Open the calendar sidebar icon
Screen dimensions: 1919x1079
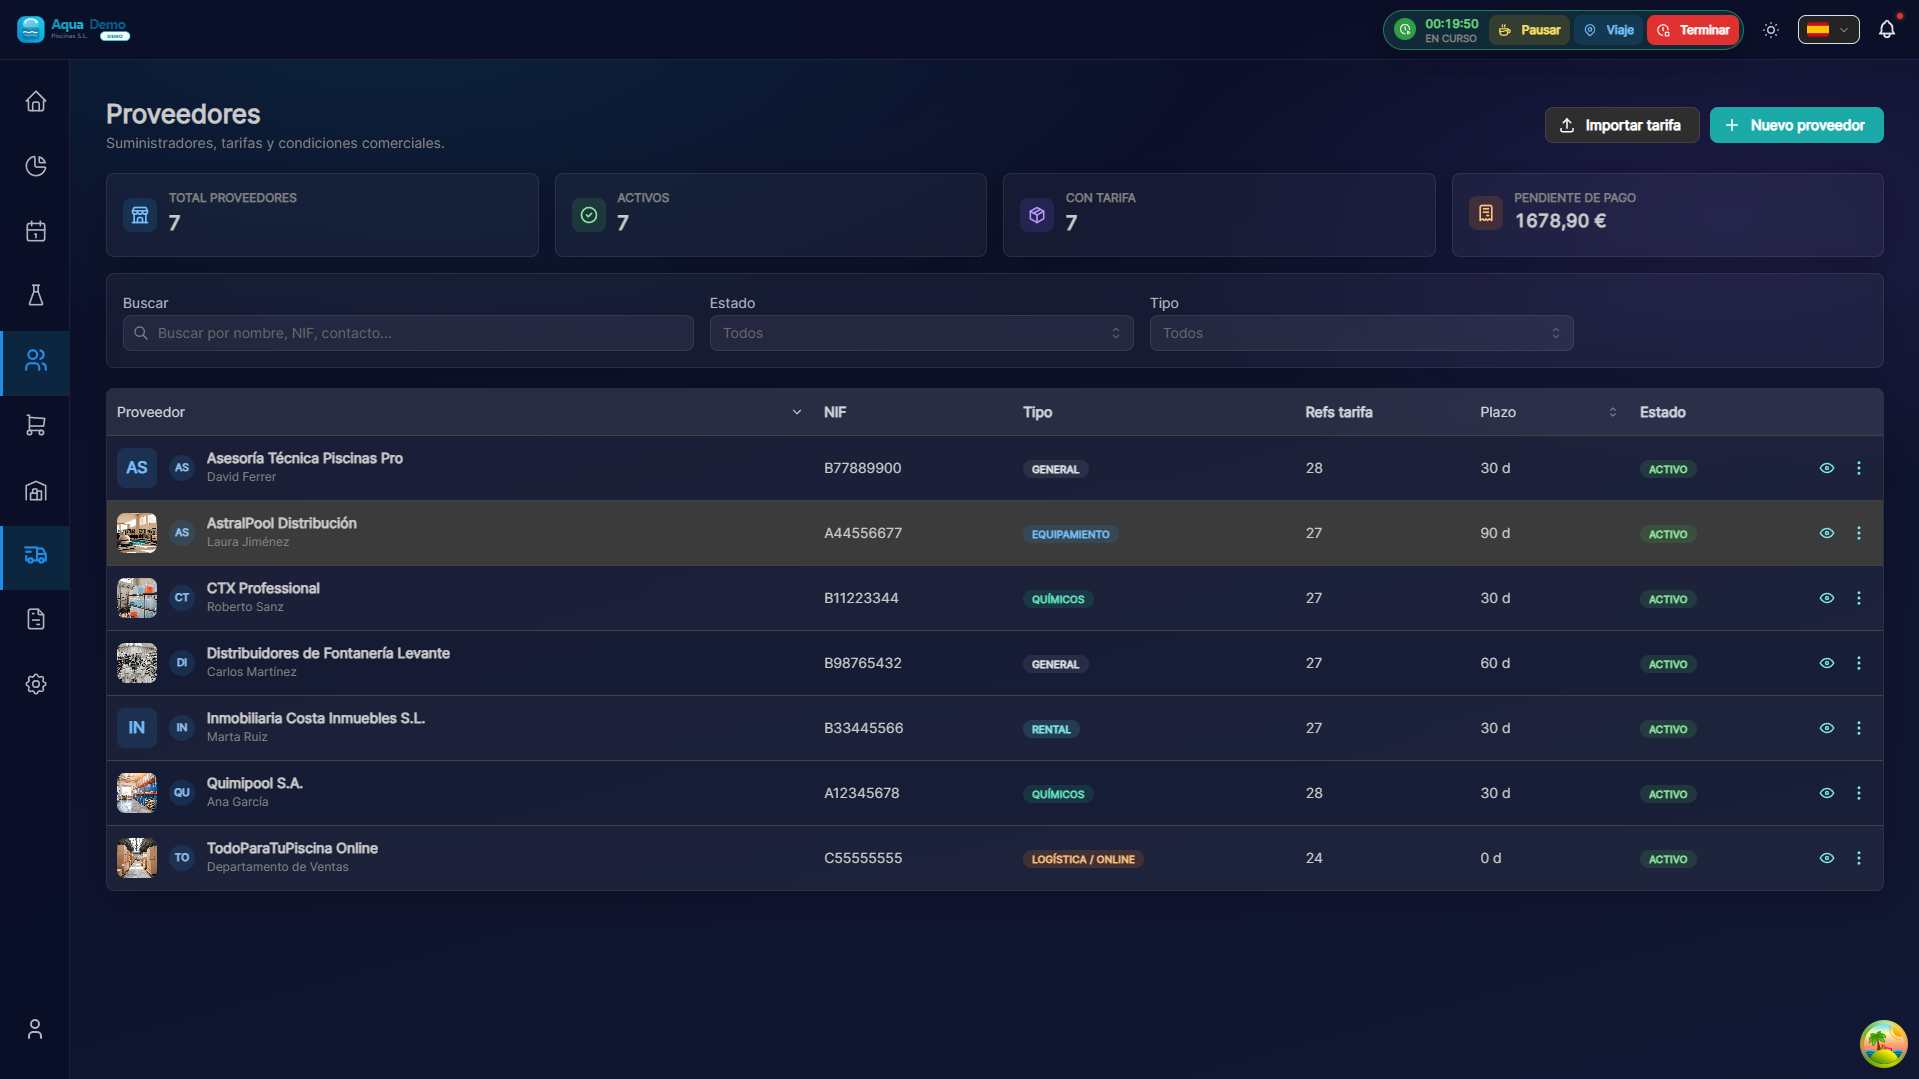(x=36, y=231)
